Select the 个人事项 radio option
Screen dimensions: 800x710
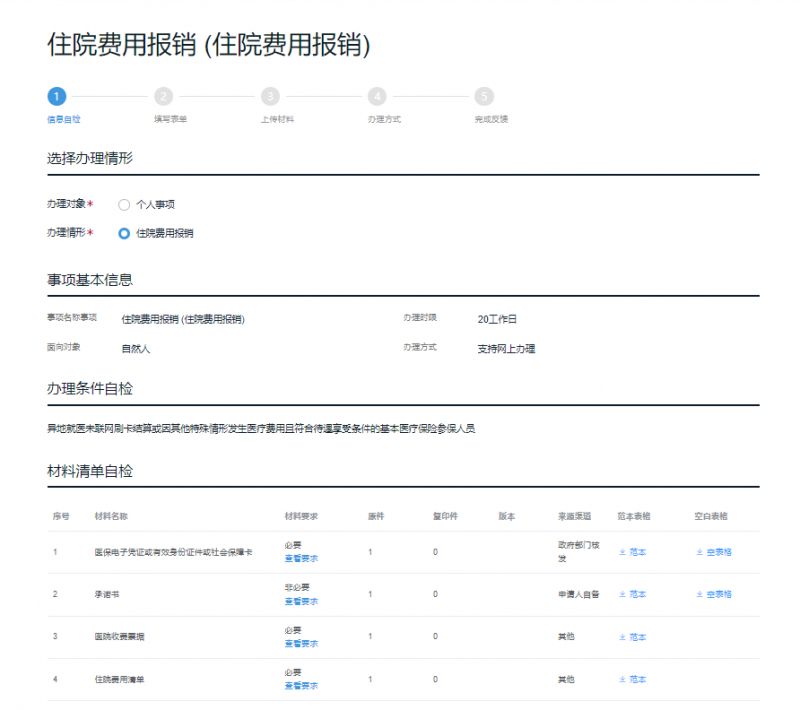click(x=122, y=205)
